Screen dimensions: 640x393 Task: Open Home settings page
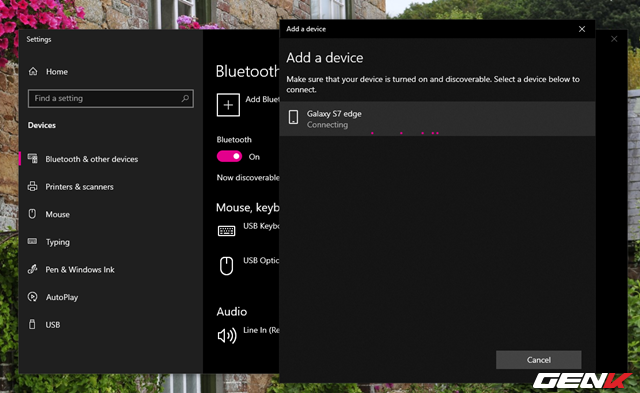(x=57, y=72)
